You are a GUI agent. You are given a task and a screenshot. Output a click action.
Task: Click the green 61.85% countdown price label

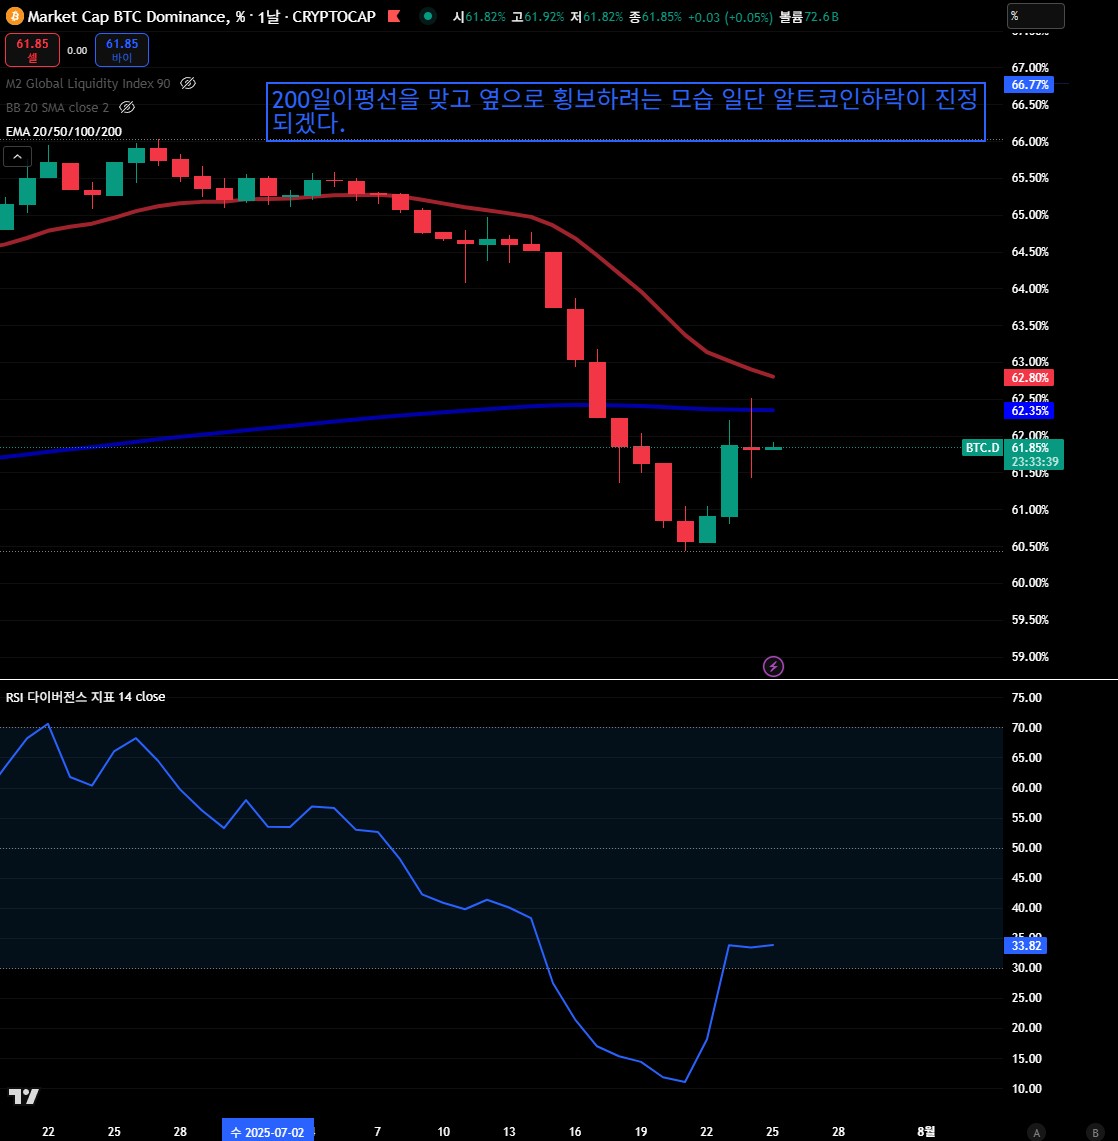tap(1034, 454)
